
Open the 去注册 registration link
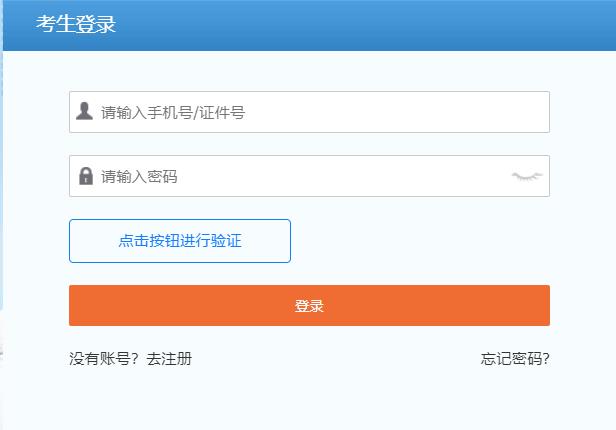tap(169, 359)
